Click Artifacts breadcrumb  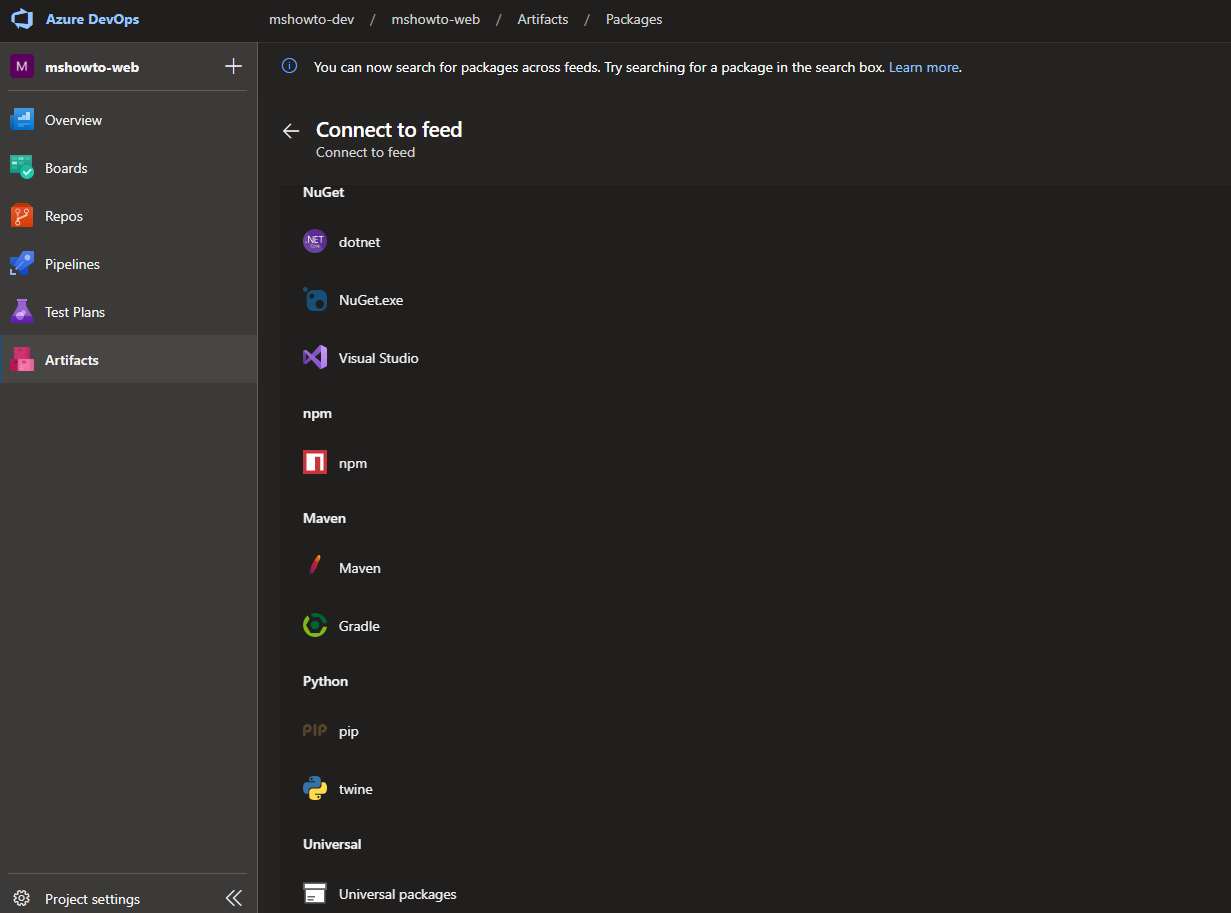[x=543, y=20]
